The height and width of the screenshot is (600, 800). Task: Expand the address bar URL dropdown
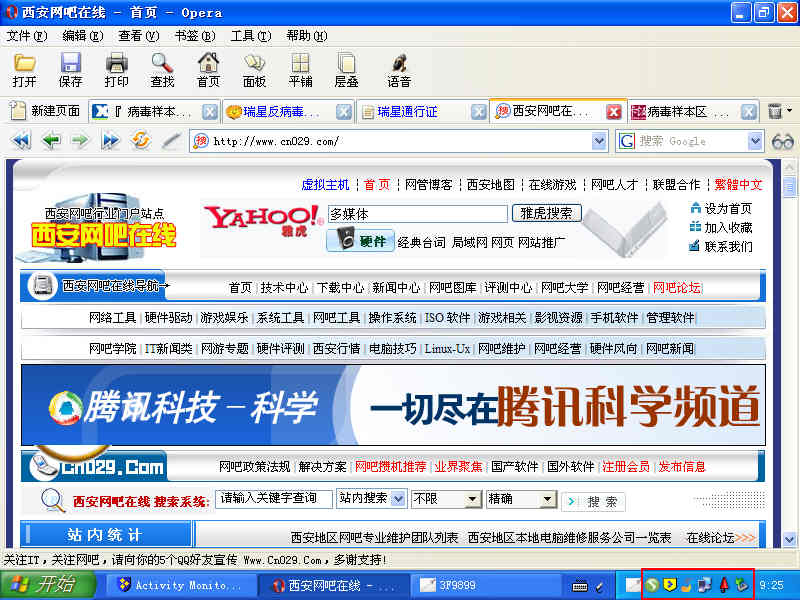599,141
